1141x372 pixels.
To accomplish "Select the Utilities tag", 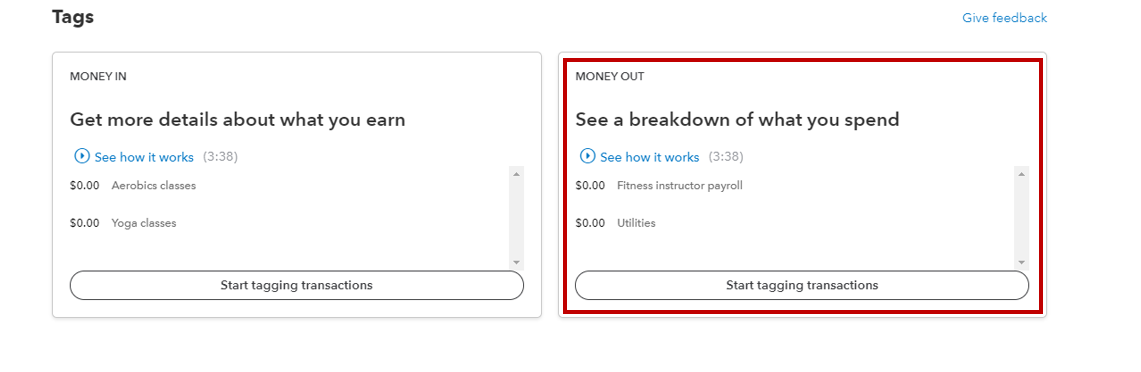I will point(636,223).
